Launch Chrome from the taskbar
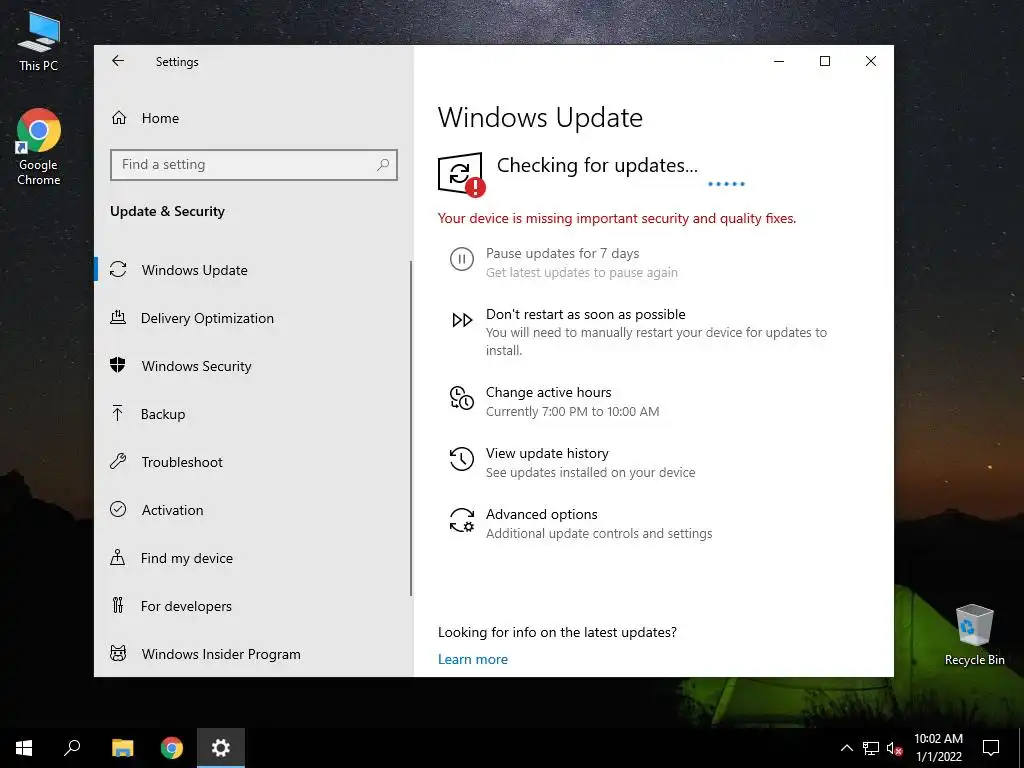The width and height of the screenshot is (1024, 768). tap(172, 748)
